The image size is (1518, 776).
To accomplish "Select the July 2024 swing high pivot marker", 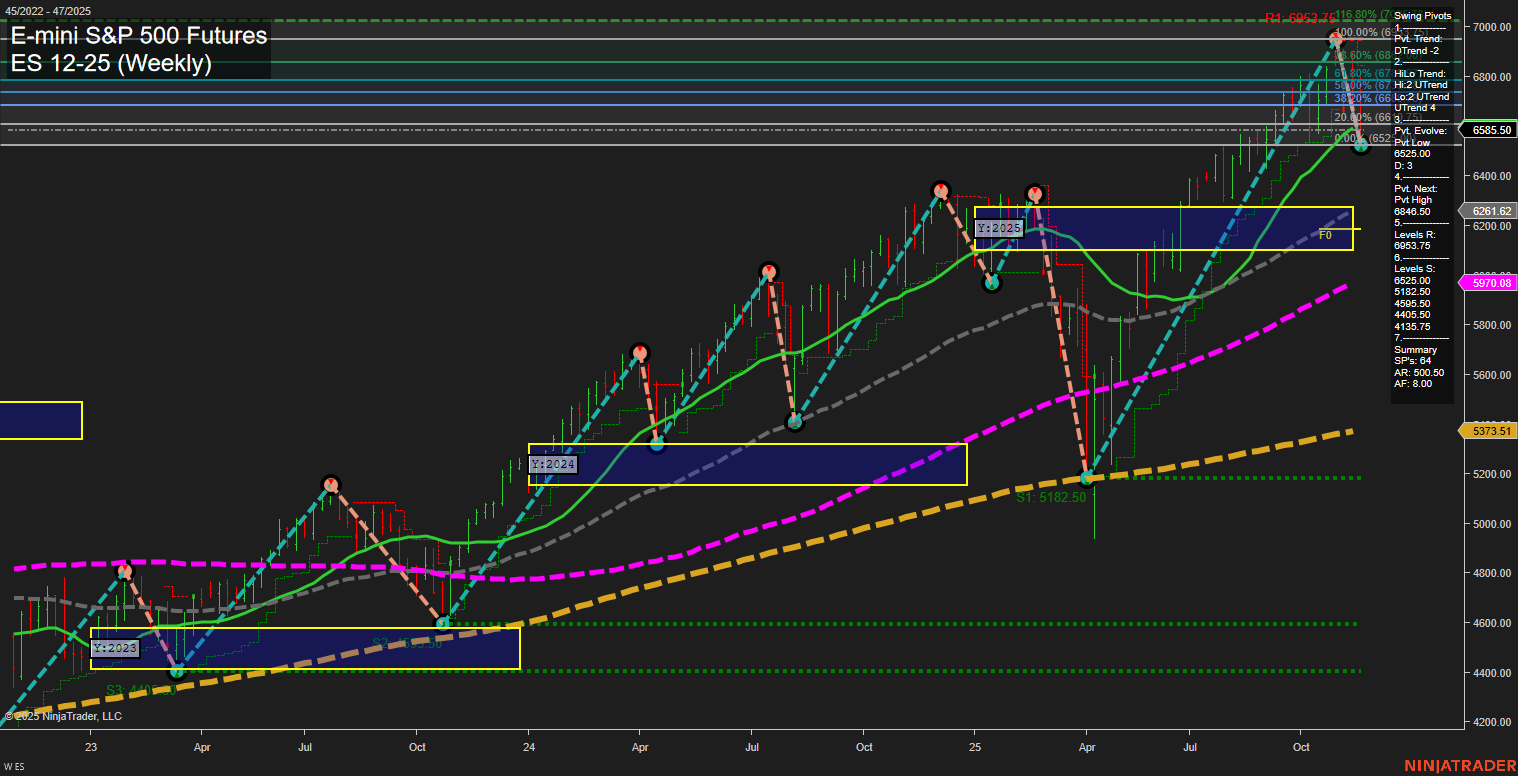I will coord(768,271).
